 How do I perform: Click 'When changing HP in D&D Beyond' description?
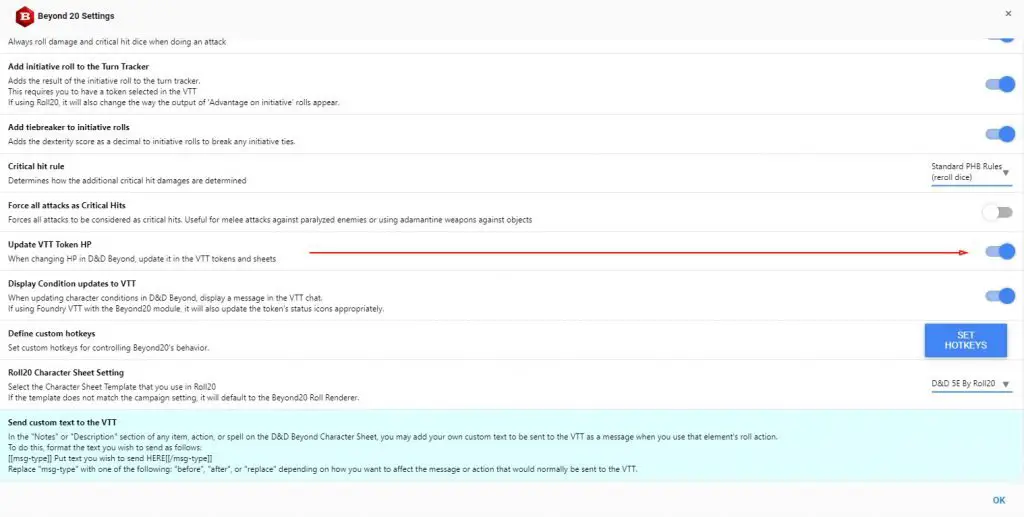142,259
